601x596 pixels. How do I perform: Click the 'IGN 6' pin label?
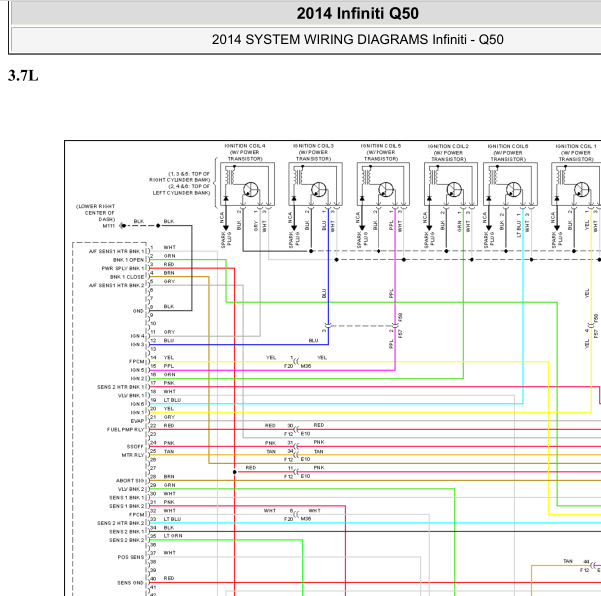[x=138, y=404]
